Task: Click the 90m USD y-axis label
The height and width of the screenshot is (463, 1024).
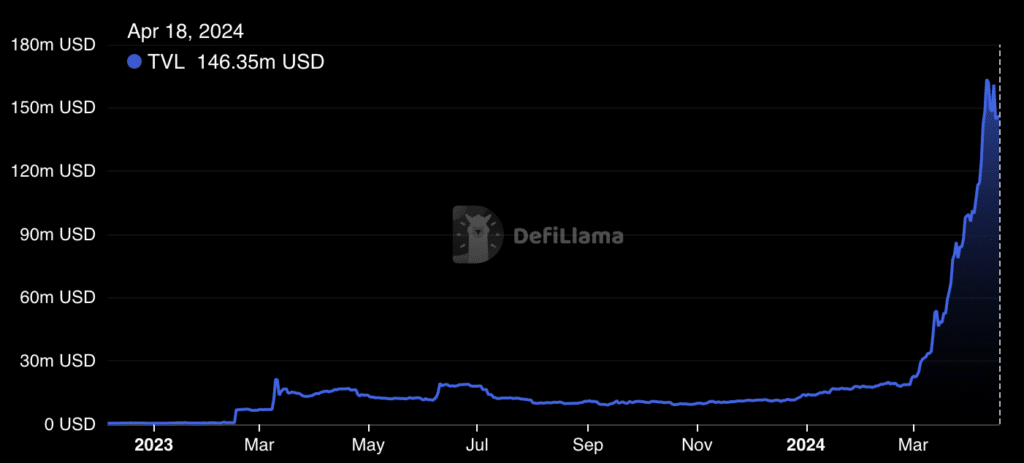Action: point(57,234)
